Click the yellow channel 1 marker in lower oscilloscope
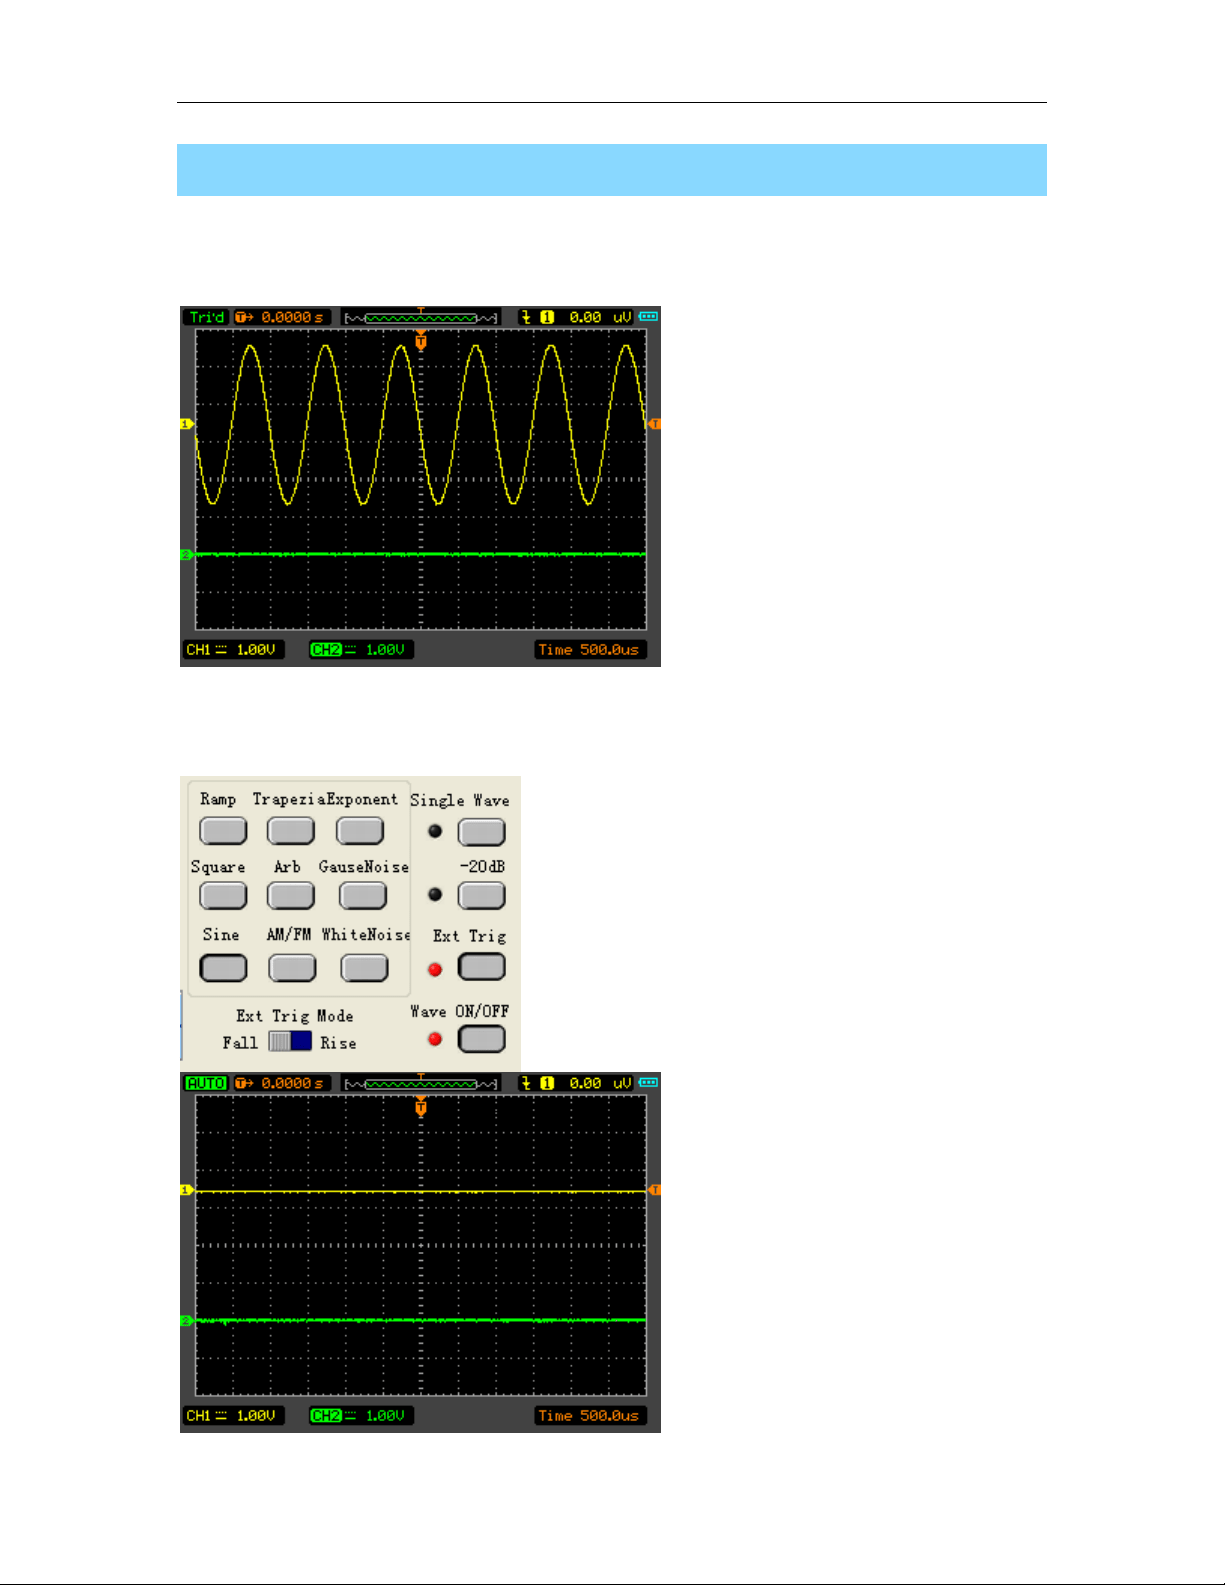 point(186,1190)
